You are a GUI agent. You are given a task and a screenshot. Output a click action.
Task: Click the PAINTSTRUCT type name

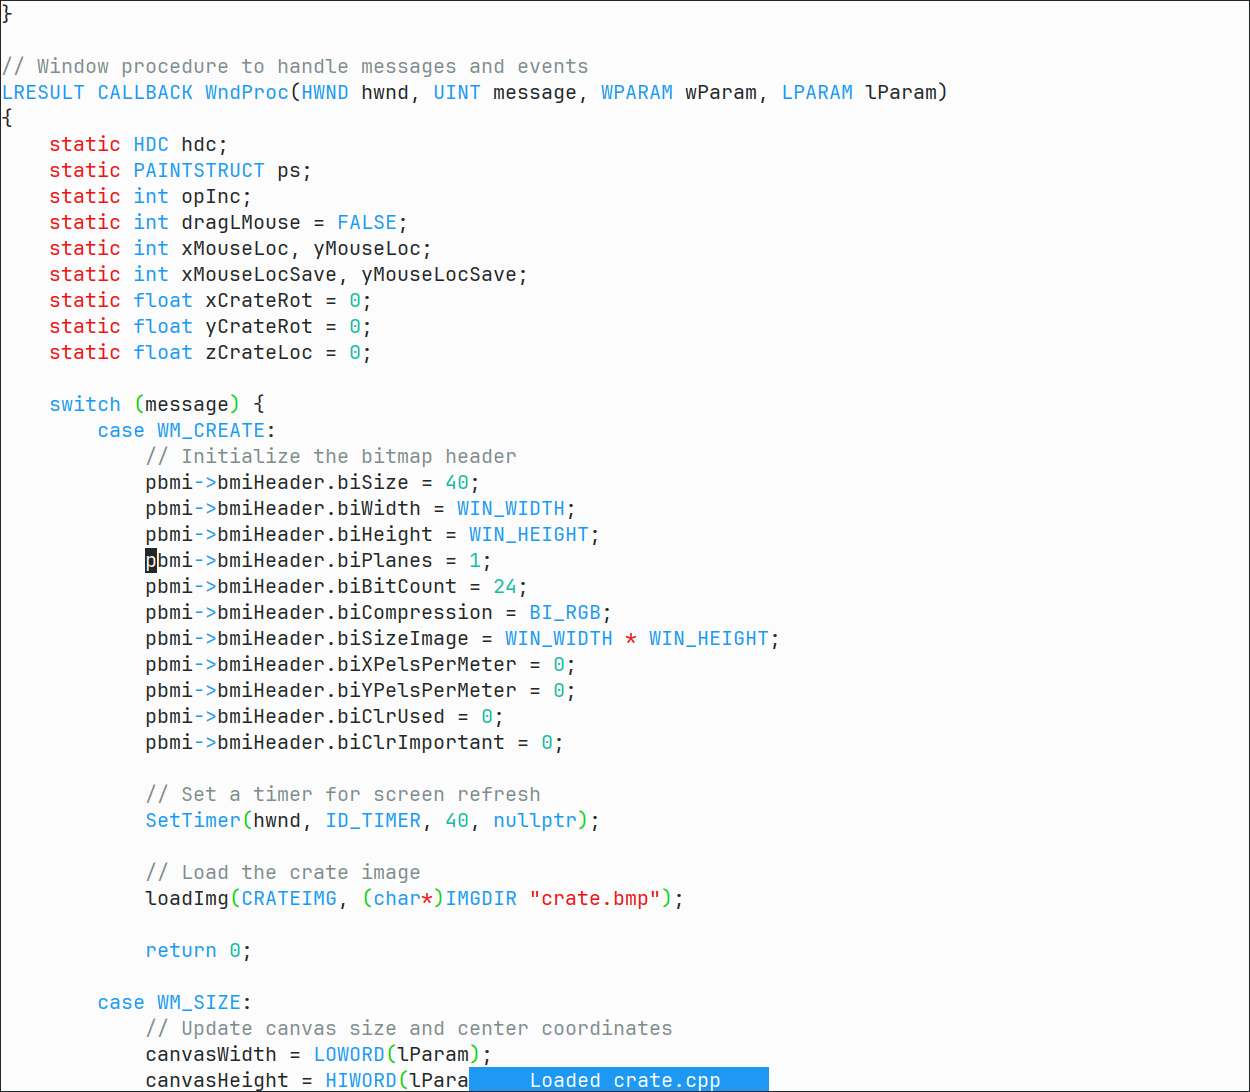[x=198, y=171]
